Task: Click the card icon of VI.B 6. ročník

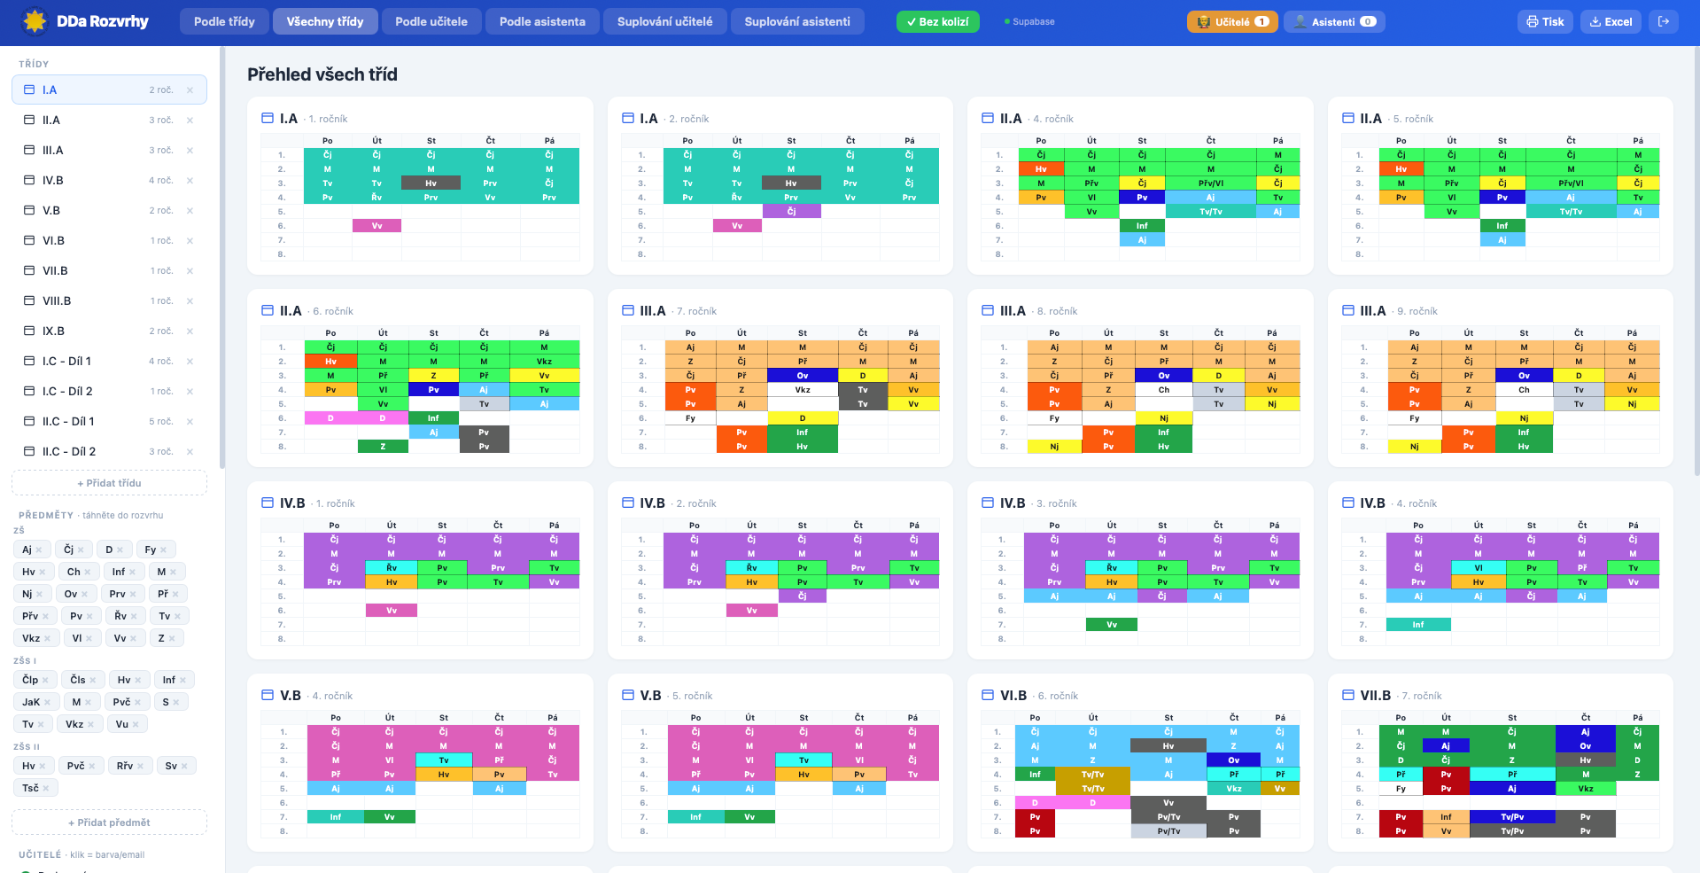Action: pos(988,695)
